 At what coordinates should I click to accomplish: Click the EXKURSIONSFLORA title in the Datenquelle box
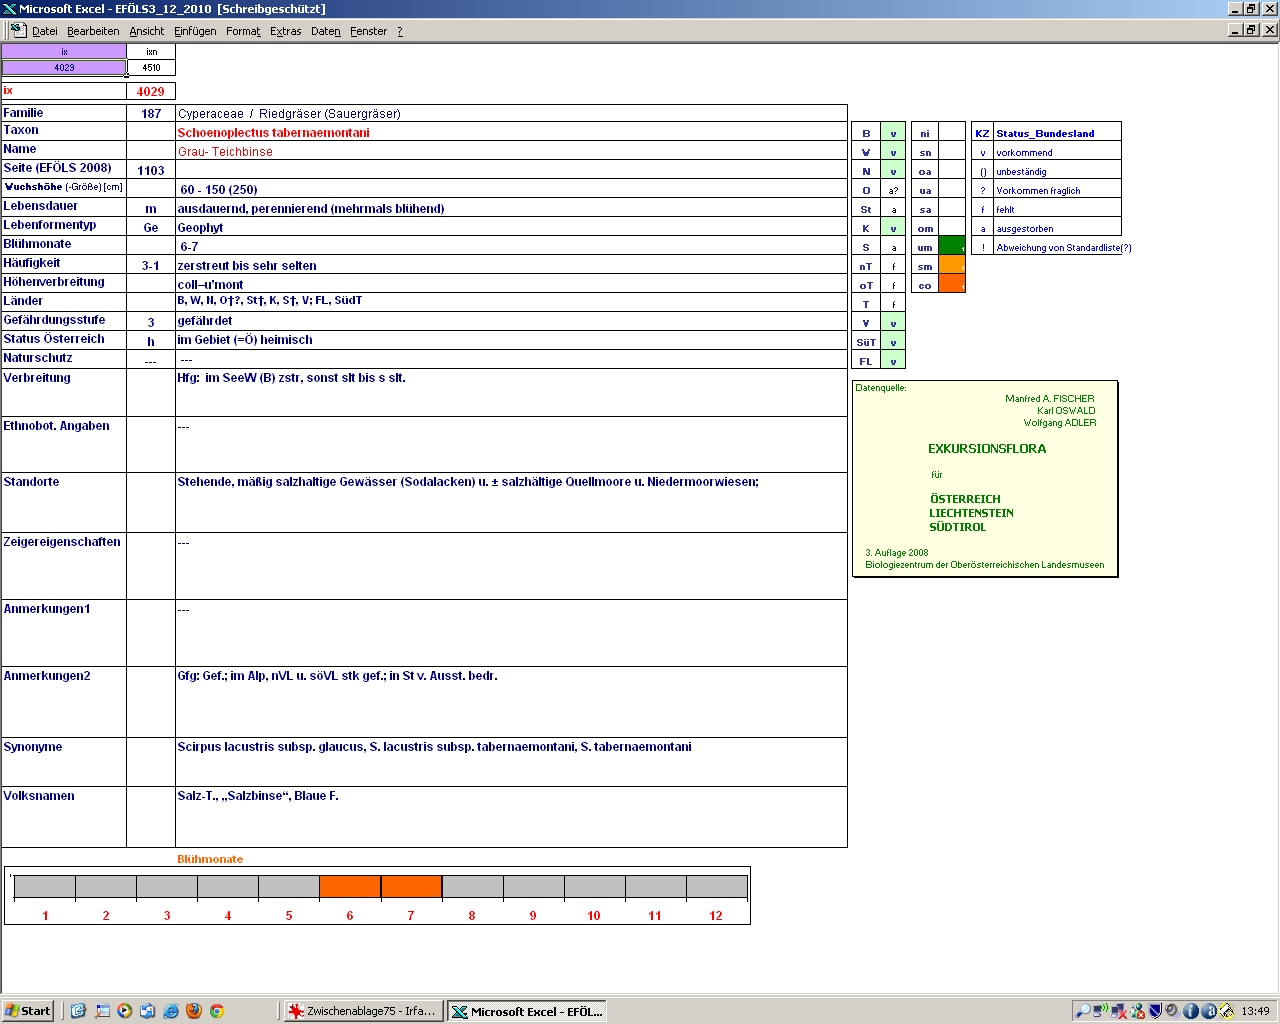tap(987, 449)
